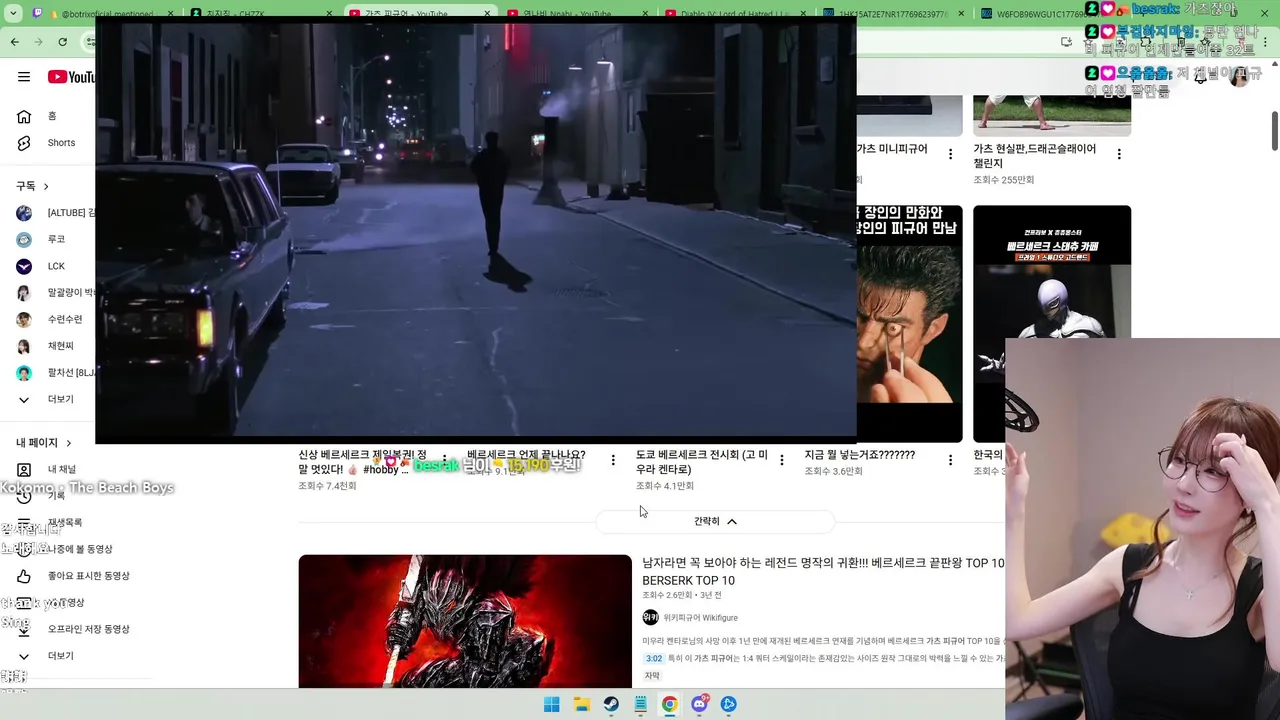Switch to the Diablo IV browser tab
Viewport: 1280px width, 720px height.
(735, 14)
